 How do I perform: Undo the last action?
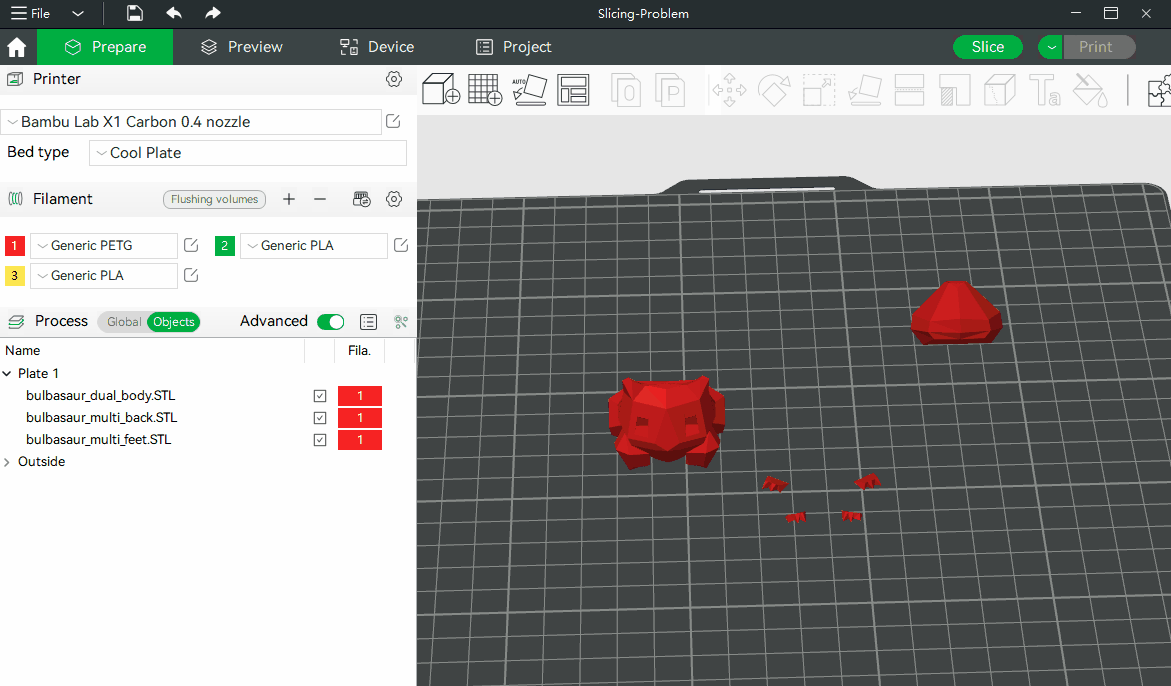point(174,13)
